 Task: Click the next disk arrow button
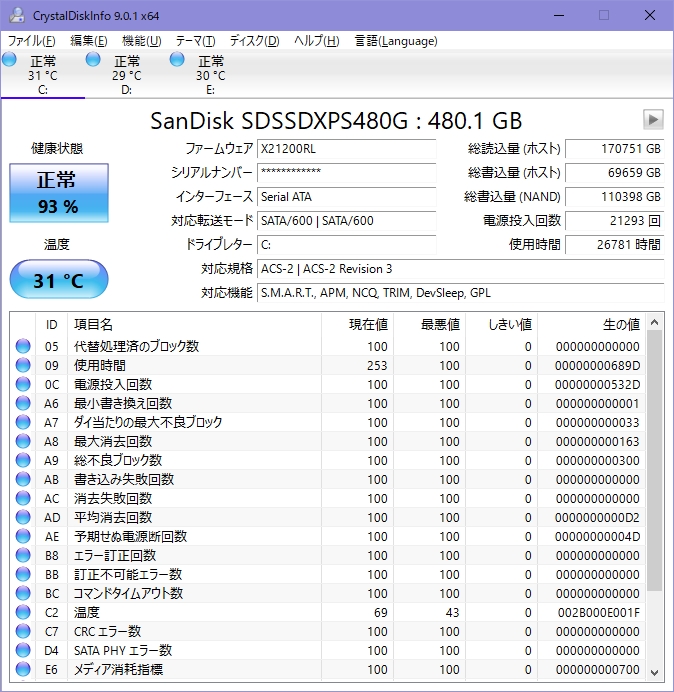point(653,119)
